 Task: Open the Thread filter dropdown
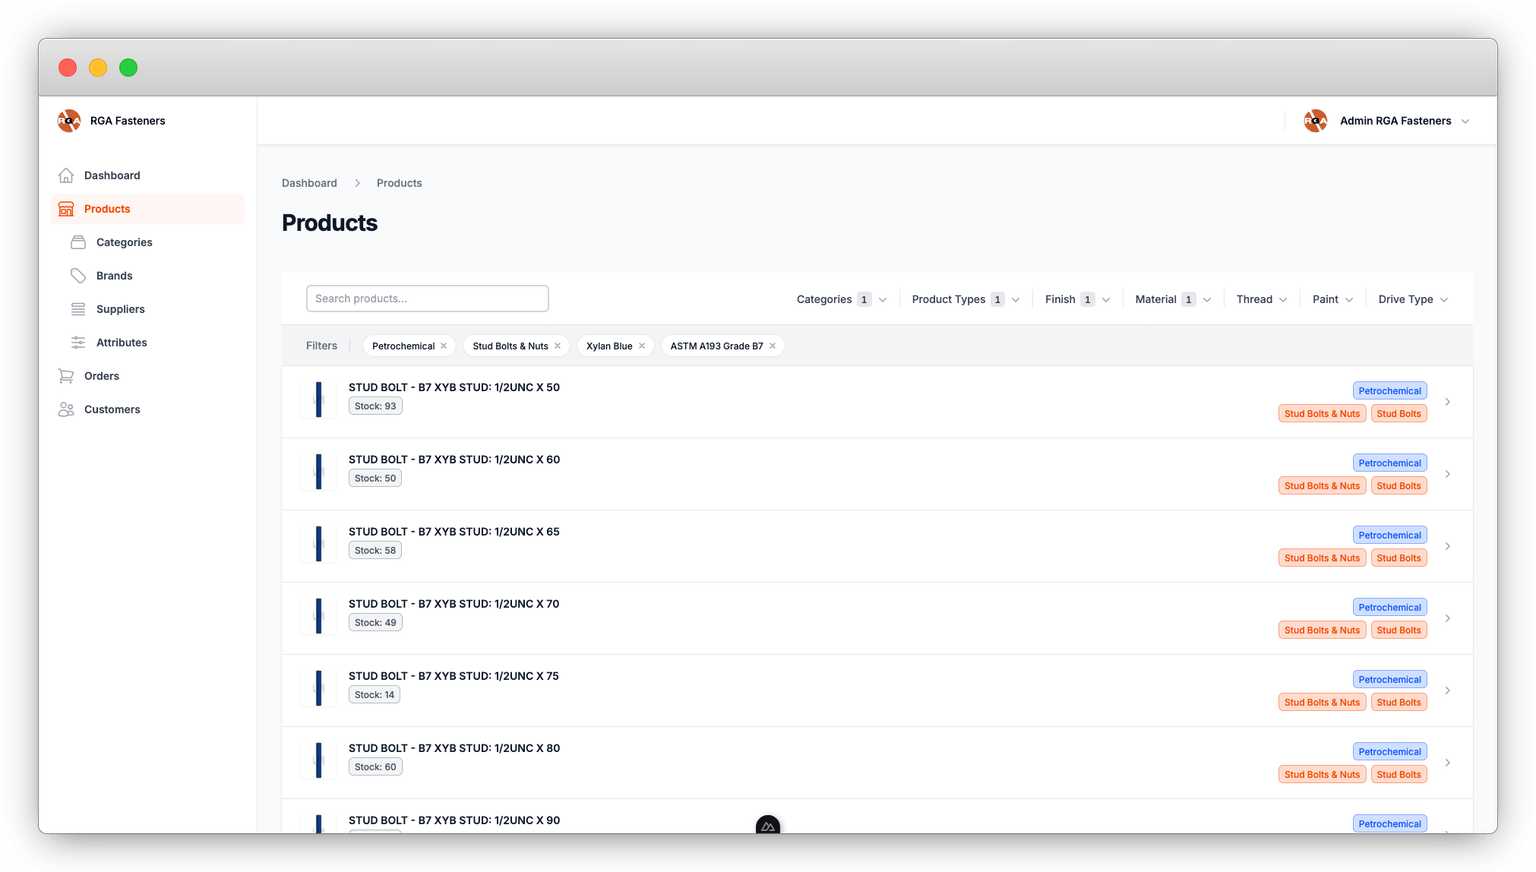coord(1261,298)
